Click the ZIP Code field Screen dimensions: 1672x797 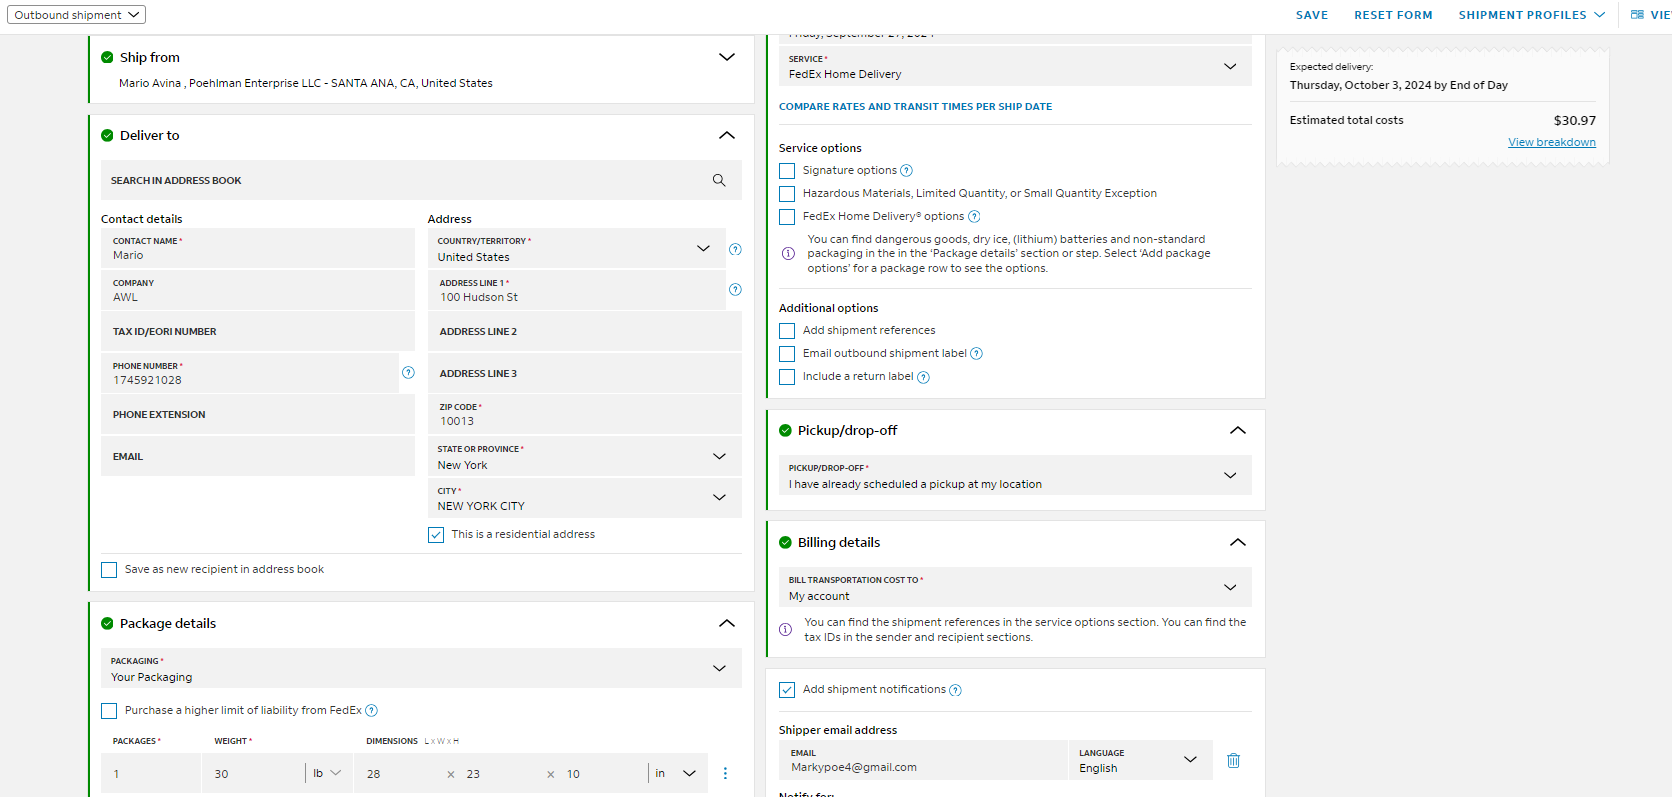585,414
